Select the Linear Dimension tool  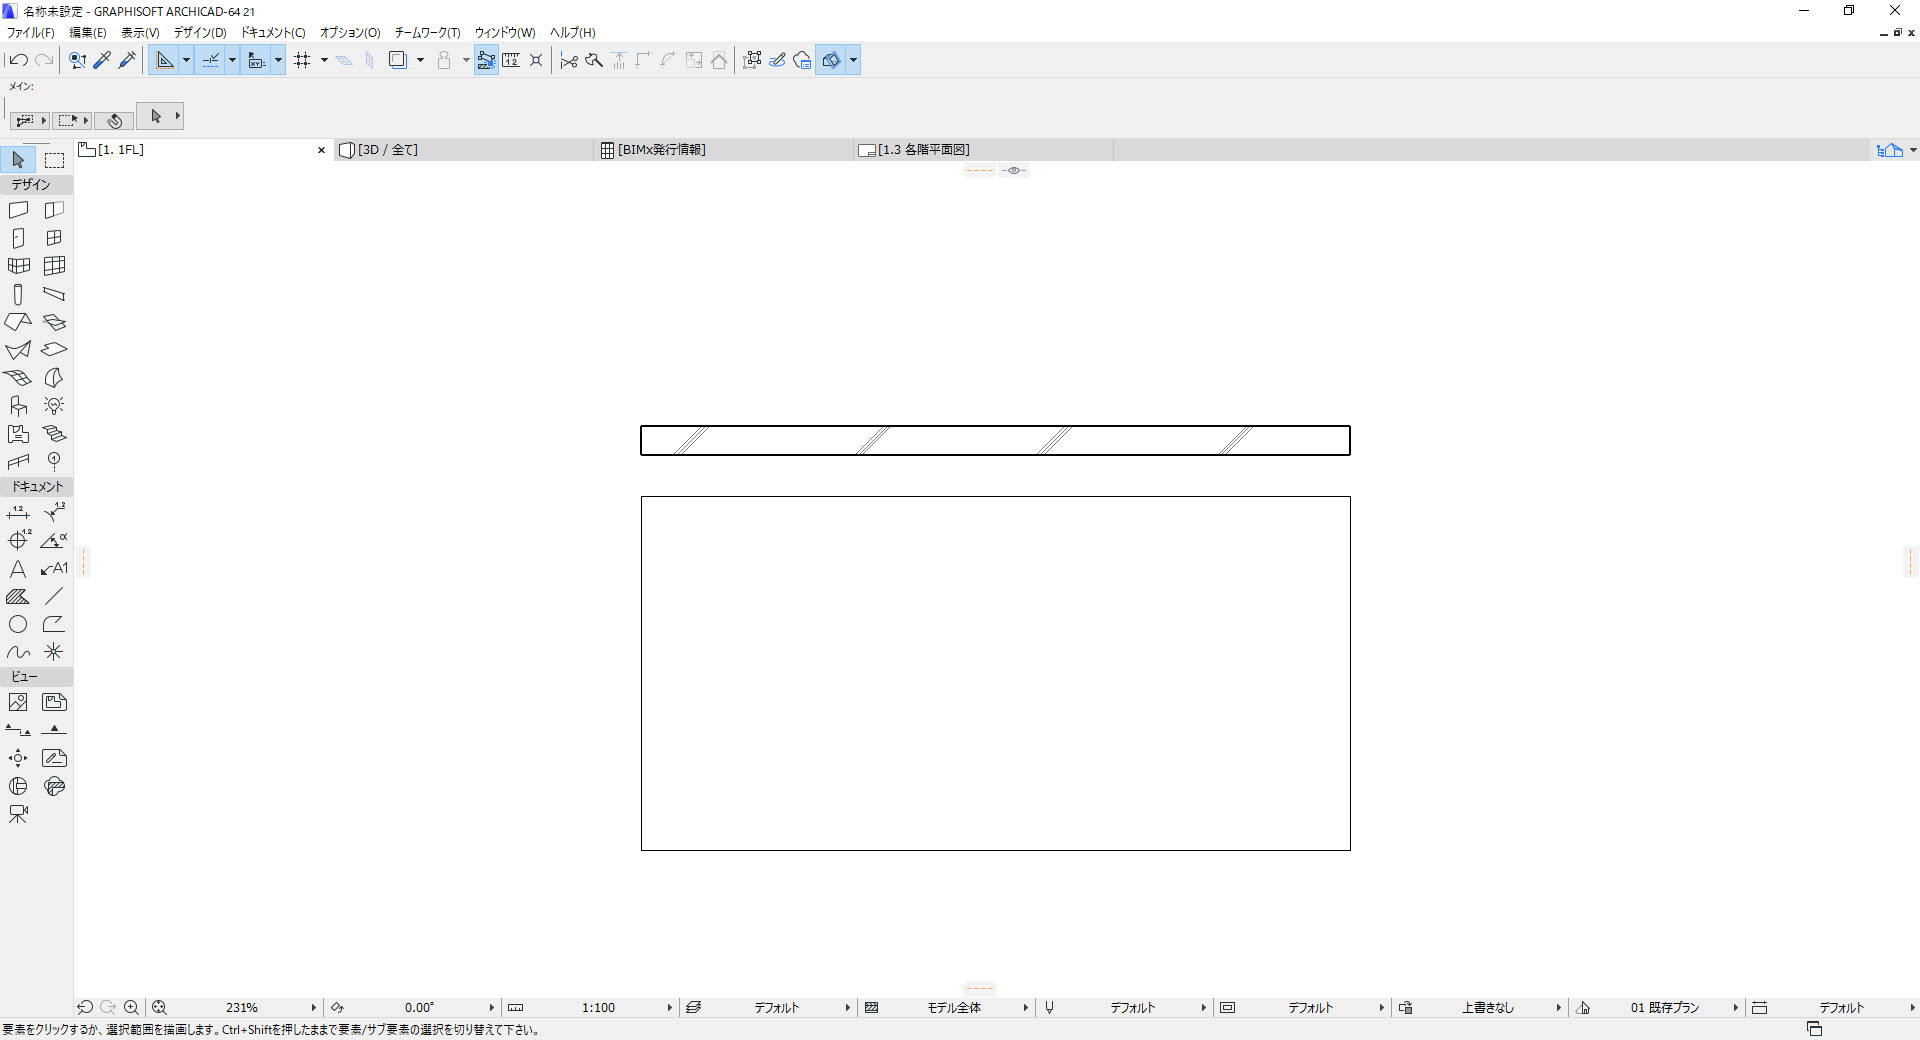tap(18, 512)
